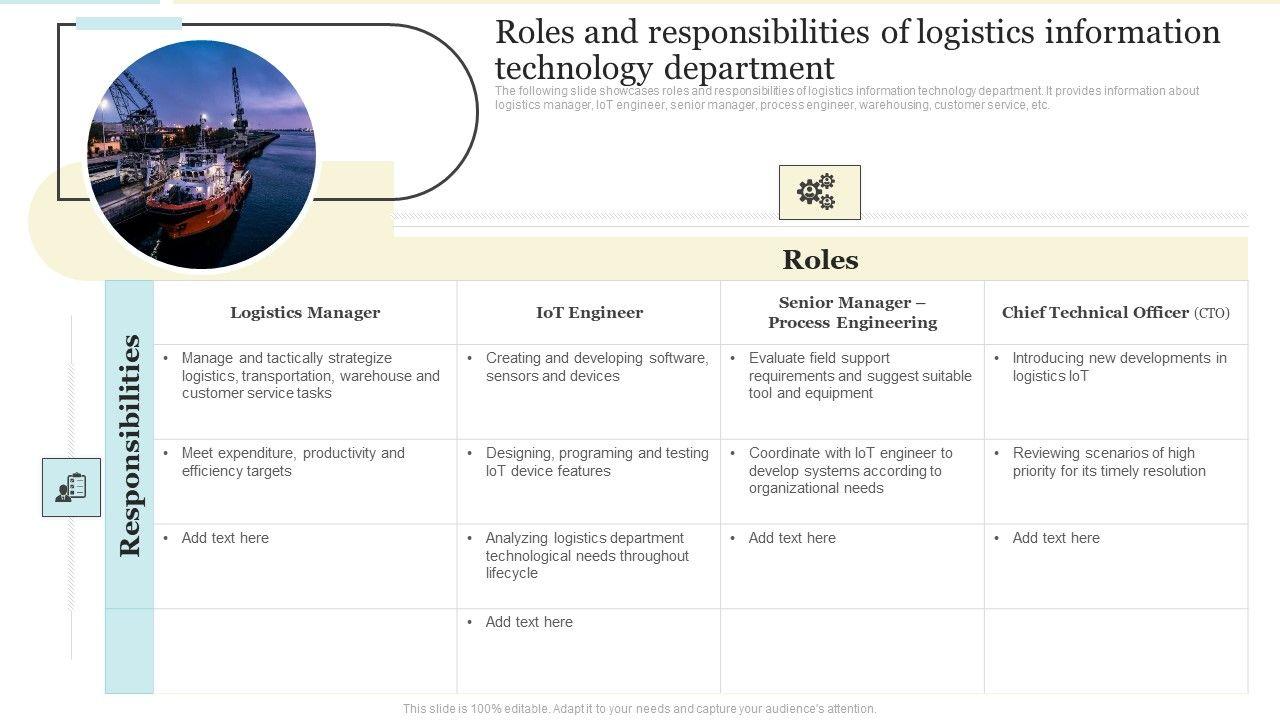Select the IoT Engineer column header
Screen dimensions: 1280x720
click(589, 313)
